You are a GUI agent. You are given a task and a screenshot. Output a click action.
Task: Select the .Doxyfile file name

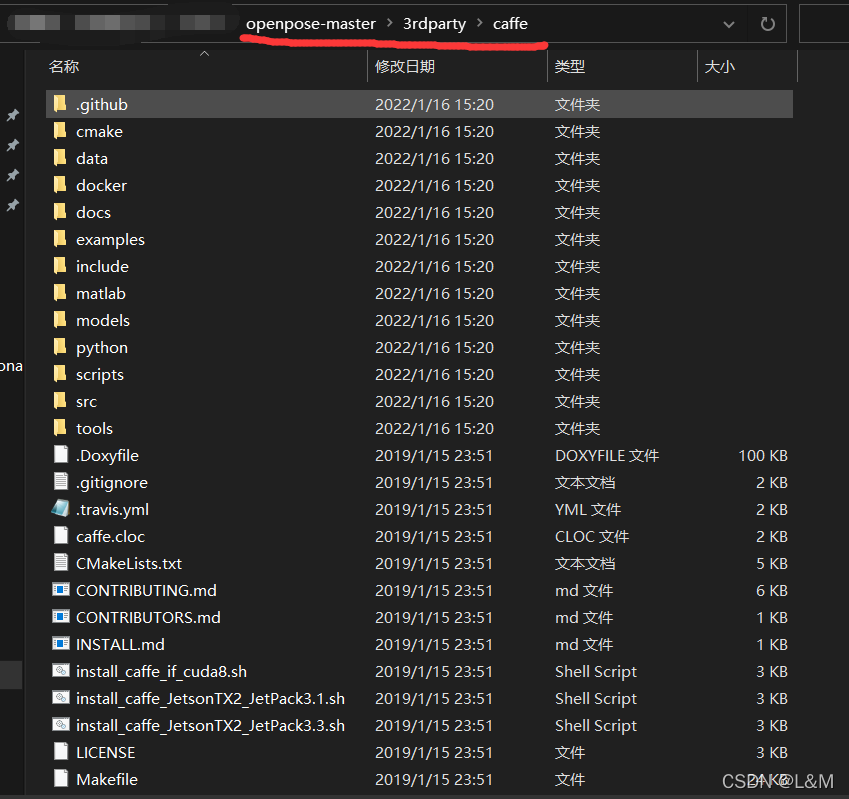tap(107, 456)
